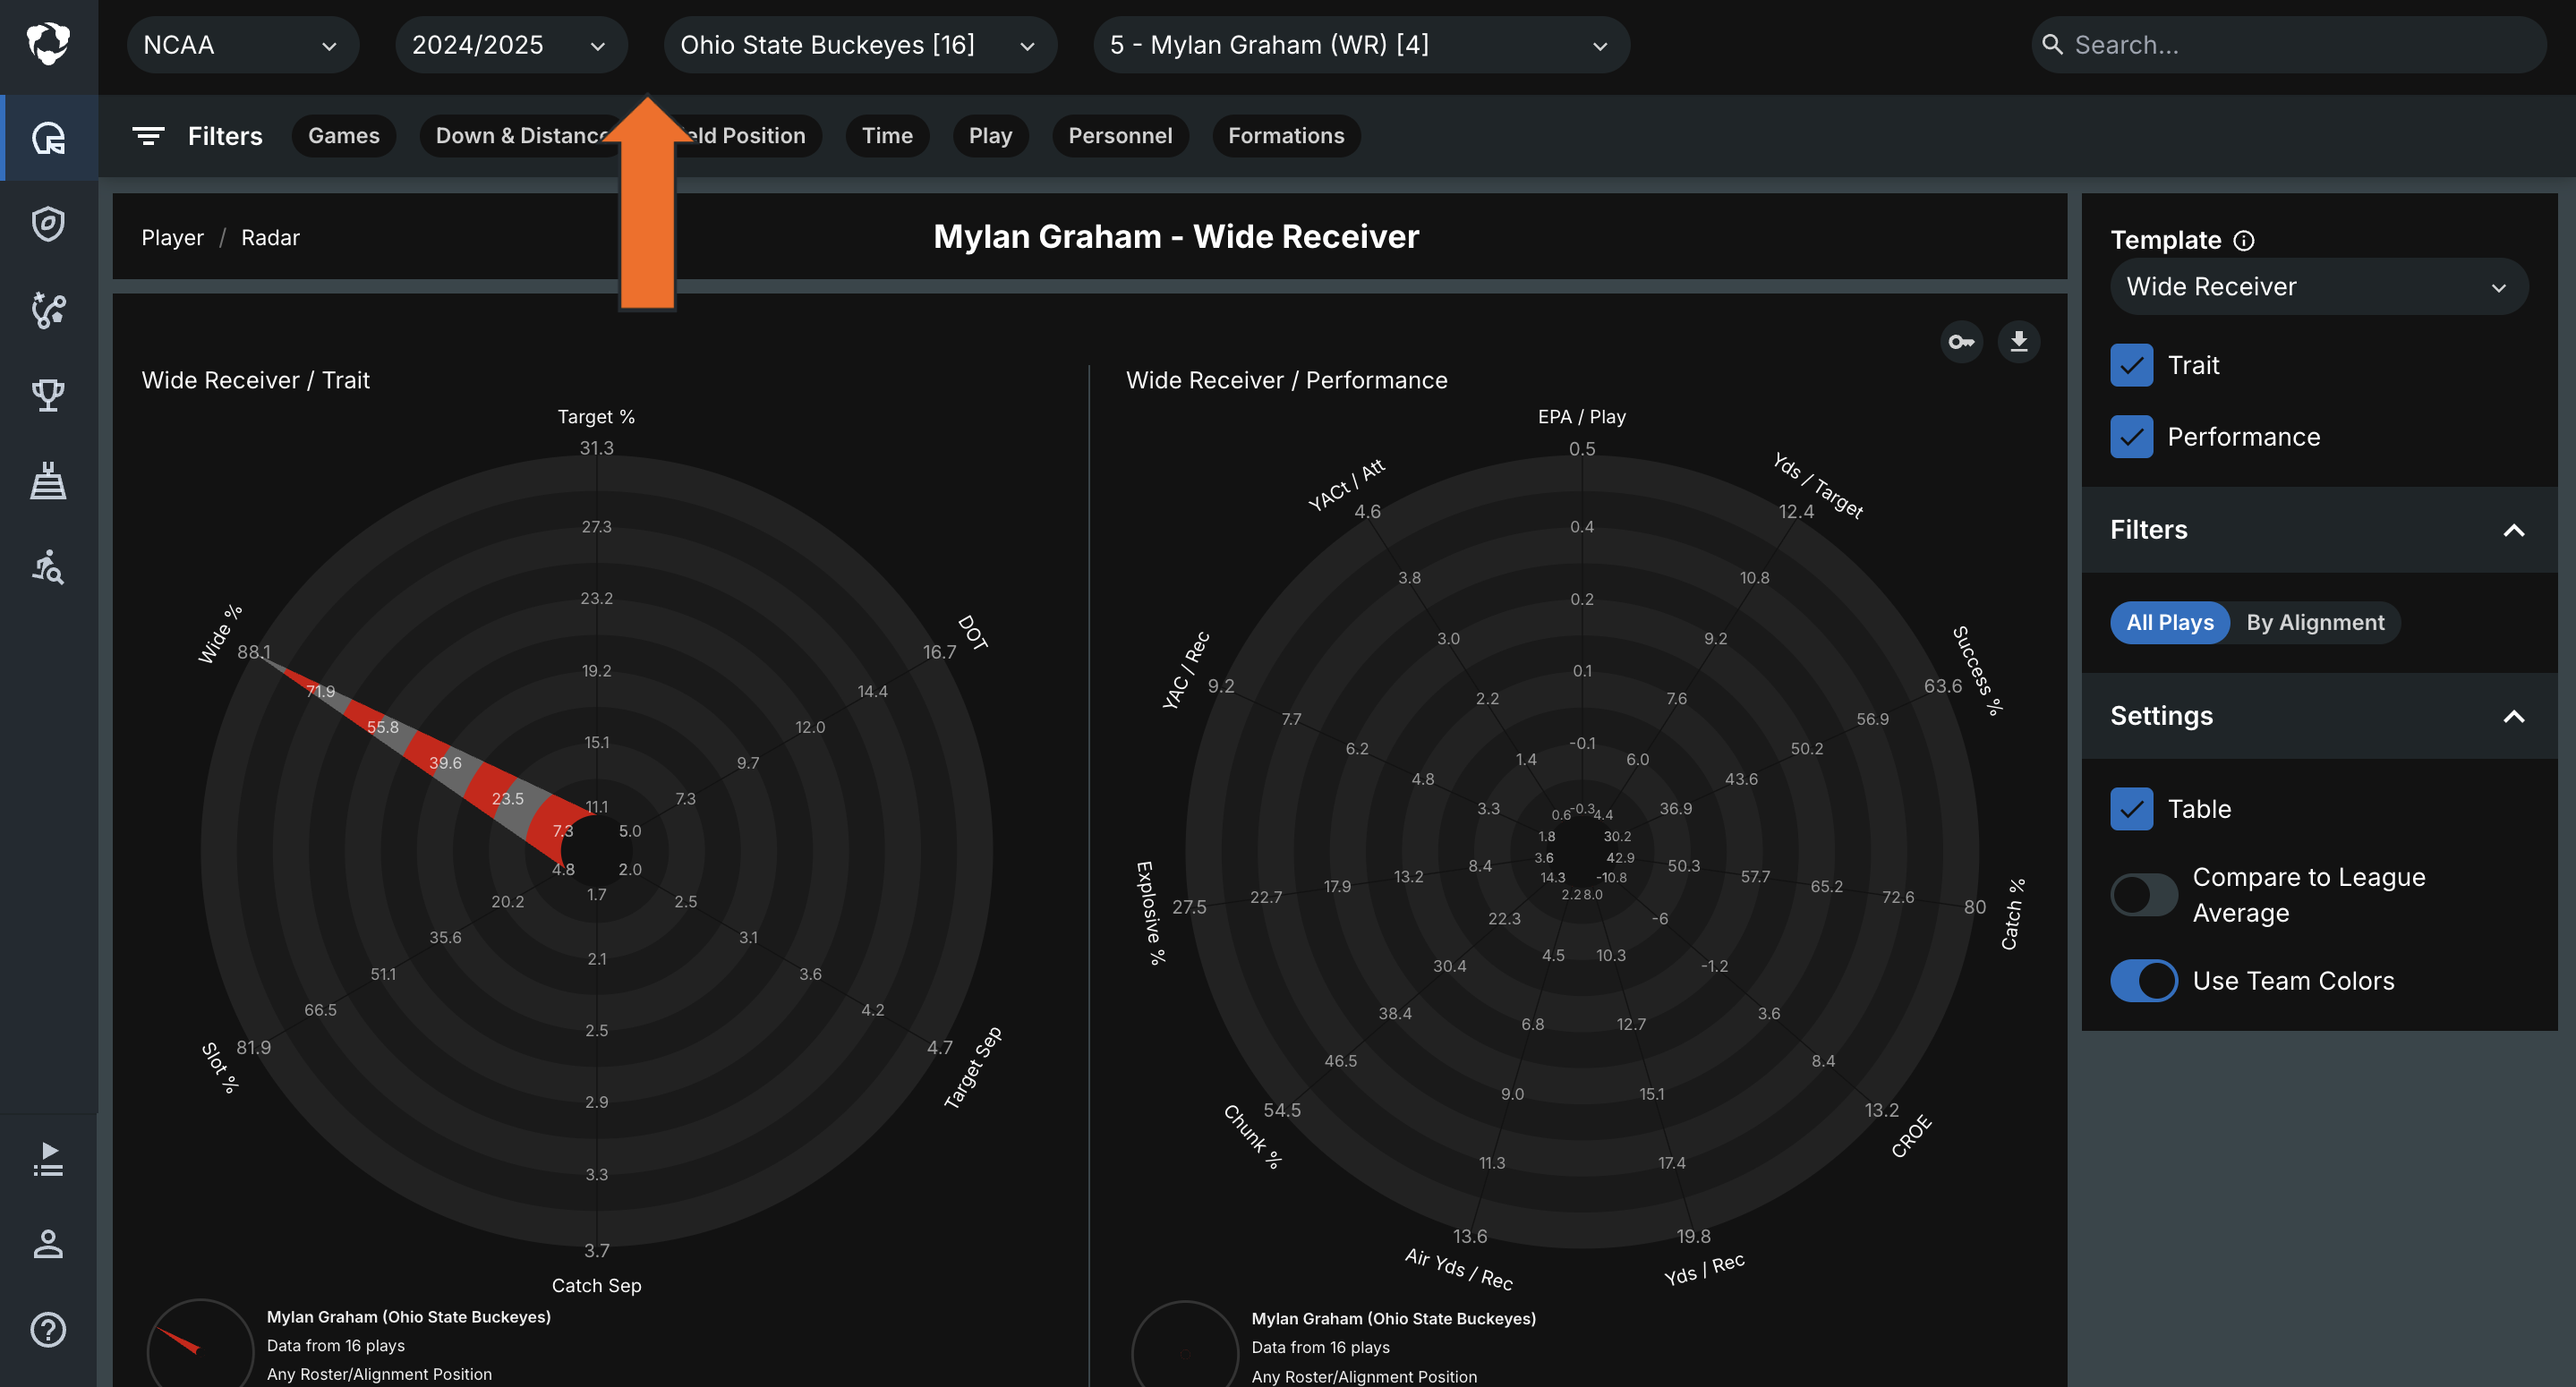Toggle off Use Team Colors
The image size is (2576, 1387).
(x=2143, y=980)
